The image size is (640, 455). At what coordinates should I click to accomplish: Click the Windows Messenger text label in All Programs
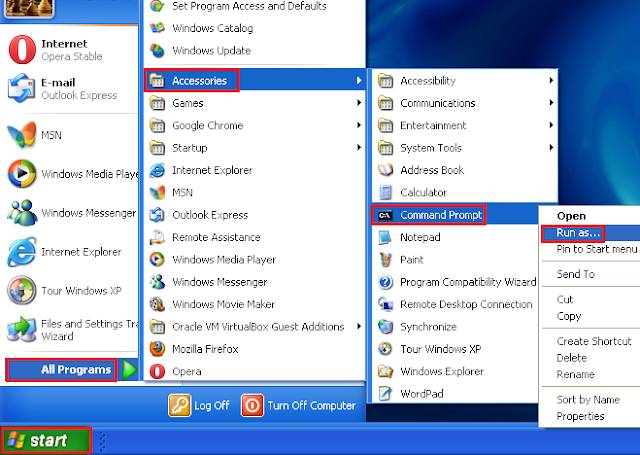coord(220,282)
